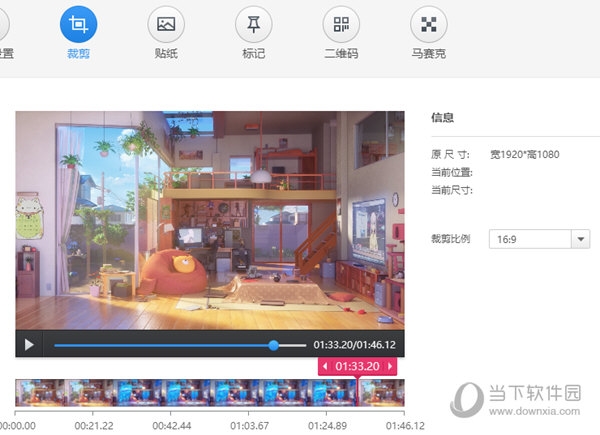
Task: Click the 16:9 crop ratio field
Action: coord(530,239)
